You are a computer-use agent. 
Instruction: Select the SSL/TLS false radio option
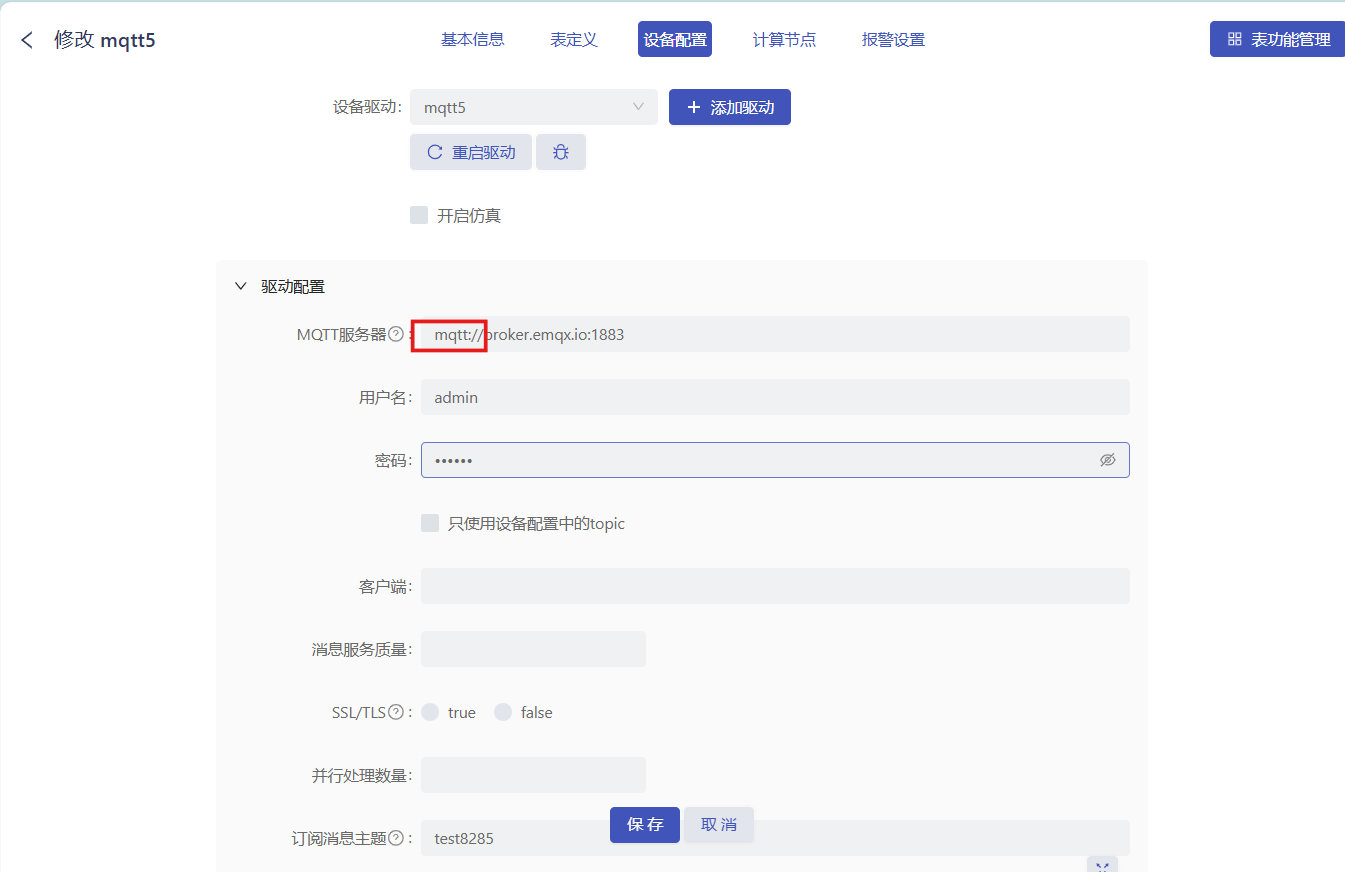click(x=503, y=712)
